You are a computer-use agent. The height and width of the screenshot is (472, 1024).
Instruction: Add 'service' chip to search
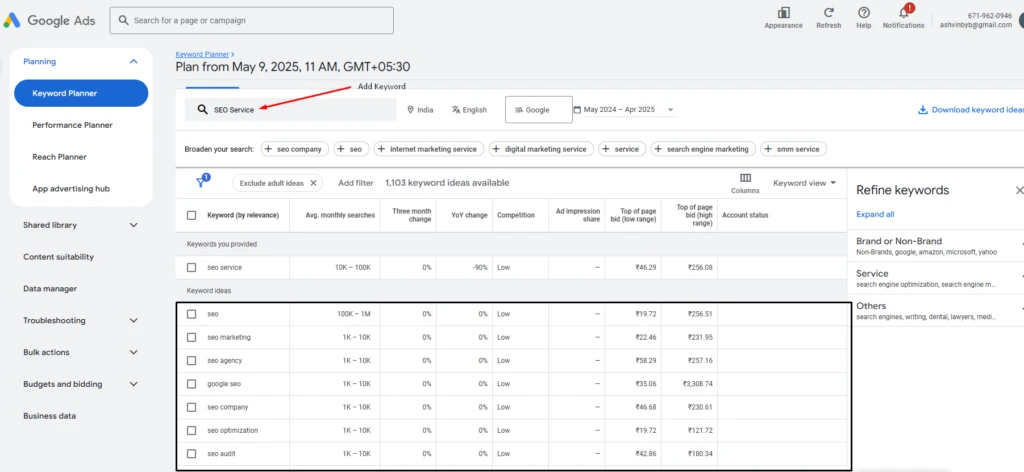(x=622, y=149)
